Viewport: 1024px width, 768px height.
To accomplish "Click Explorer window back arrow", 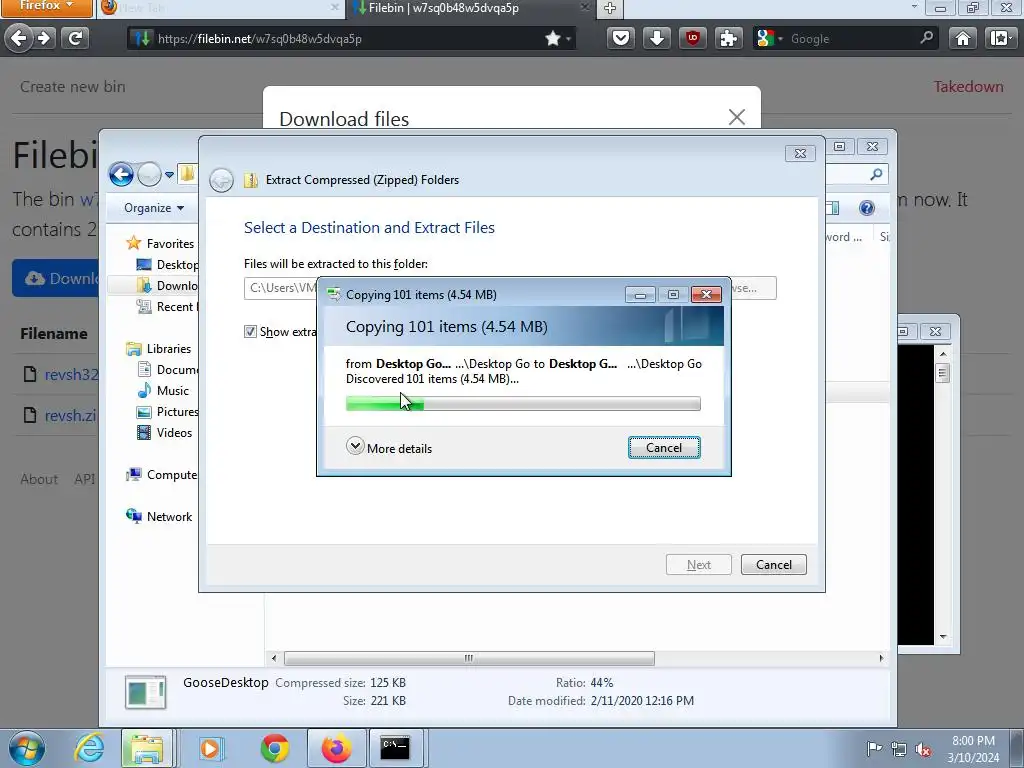I will click(121, 174).
